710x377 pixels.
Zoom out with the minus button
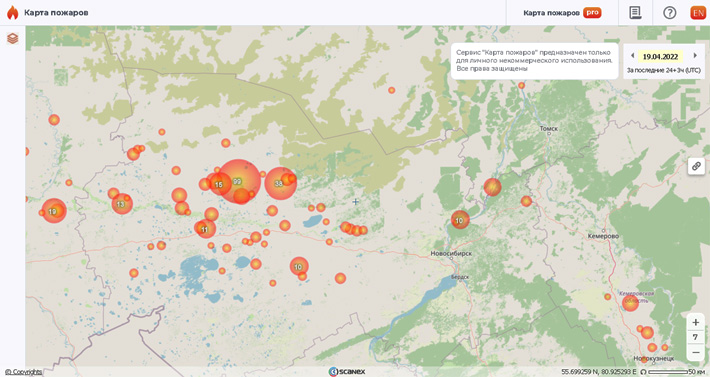click(x=696, y=352)
